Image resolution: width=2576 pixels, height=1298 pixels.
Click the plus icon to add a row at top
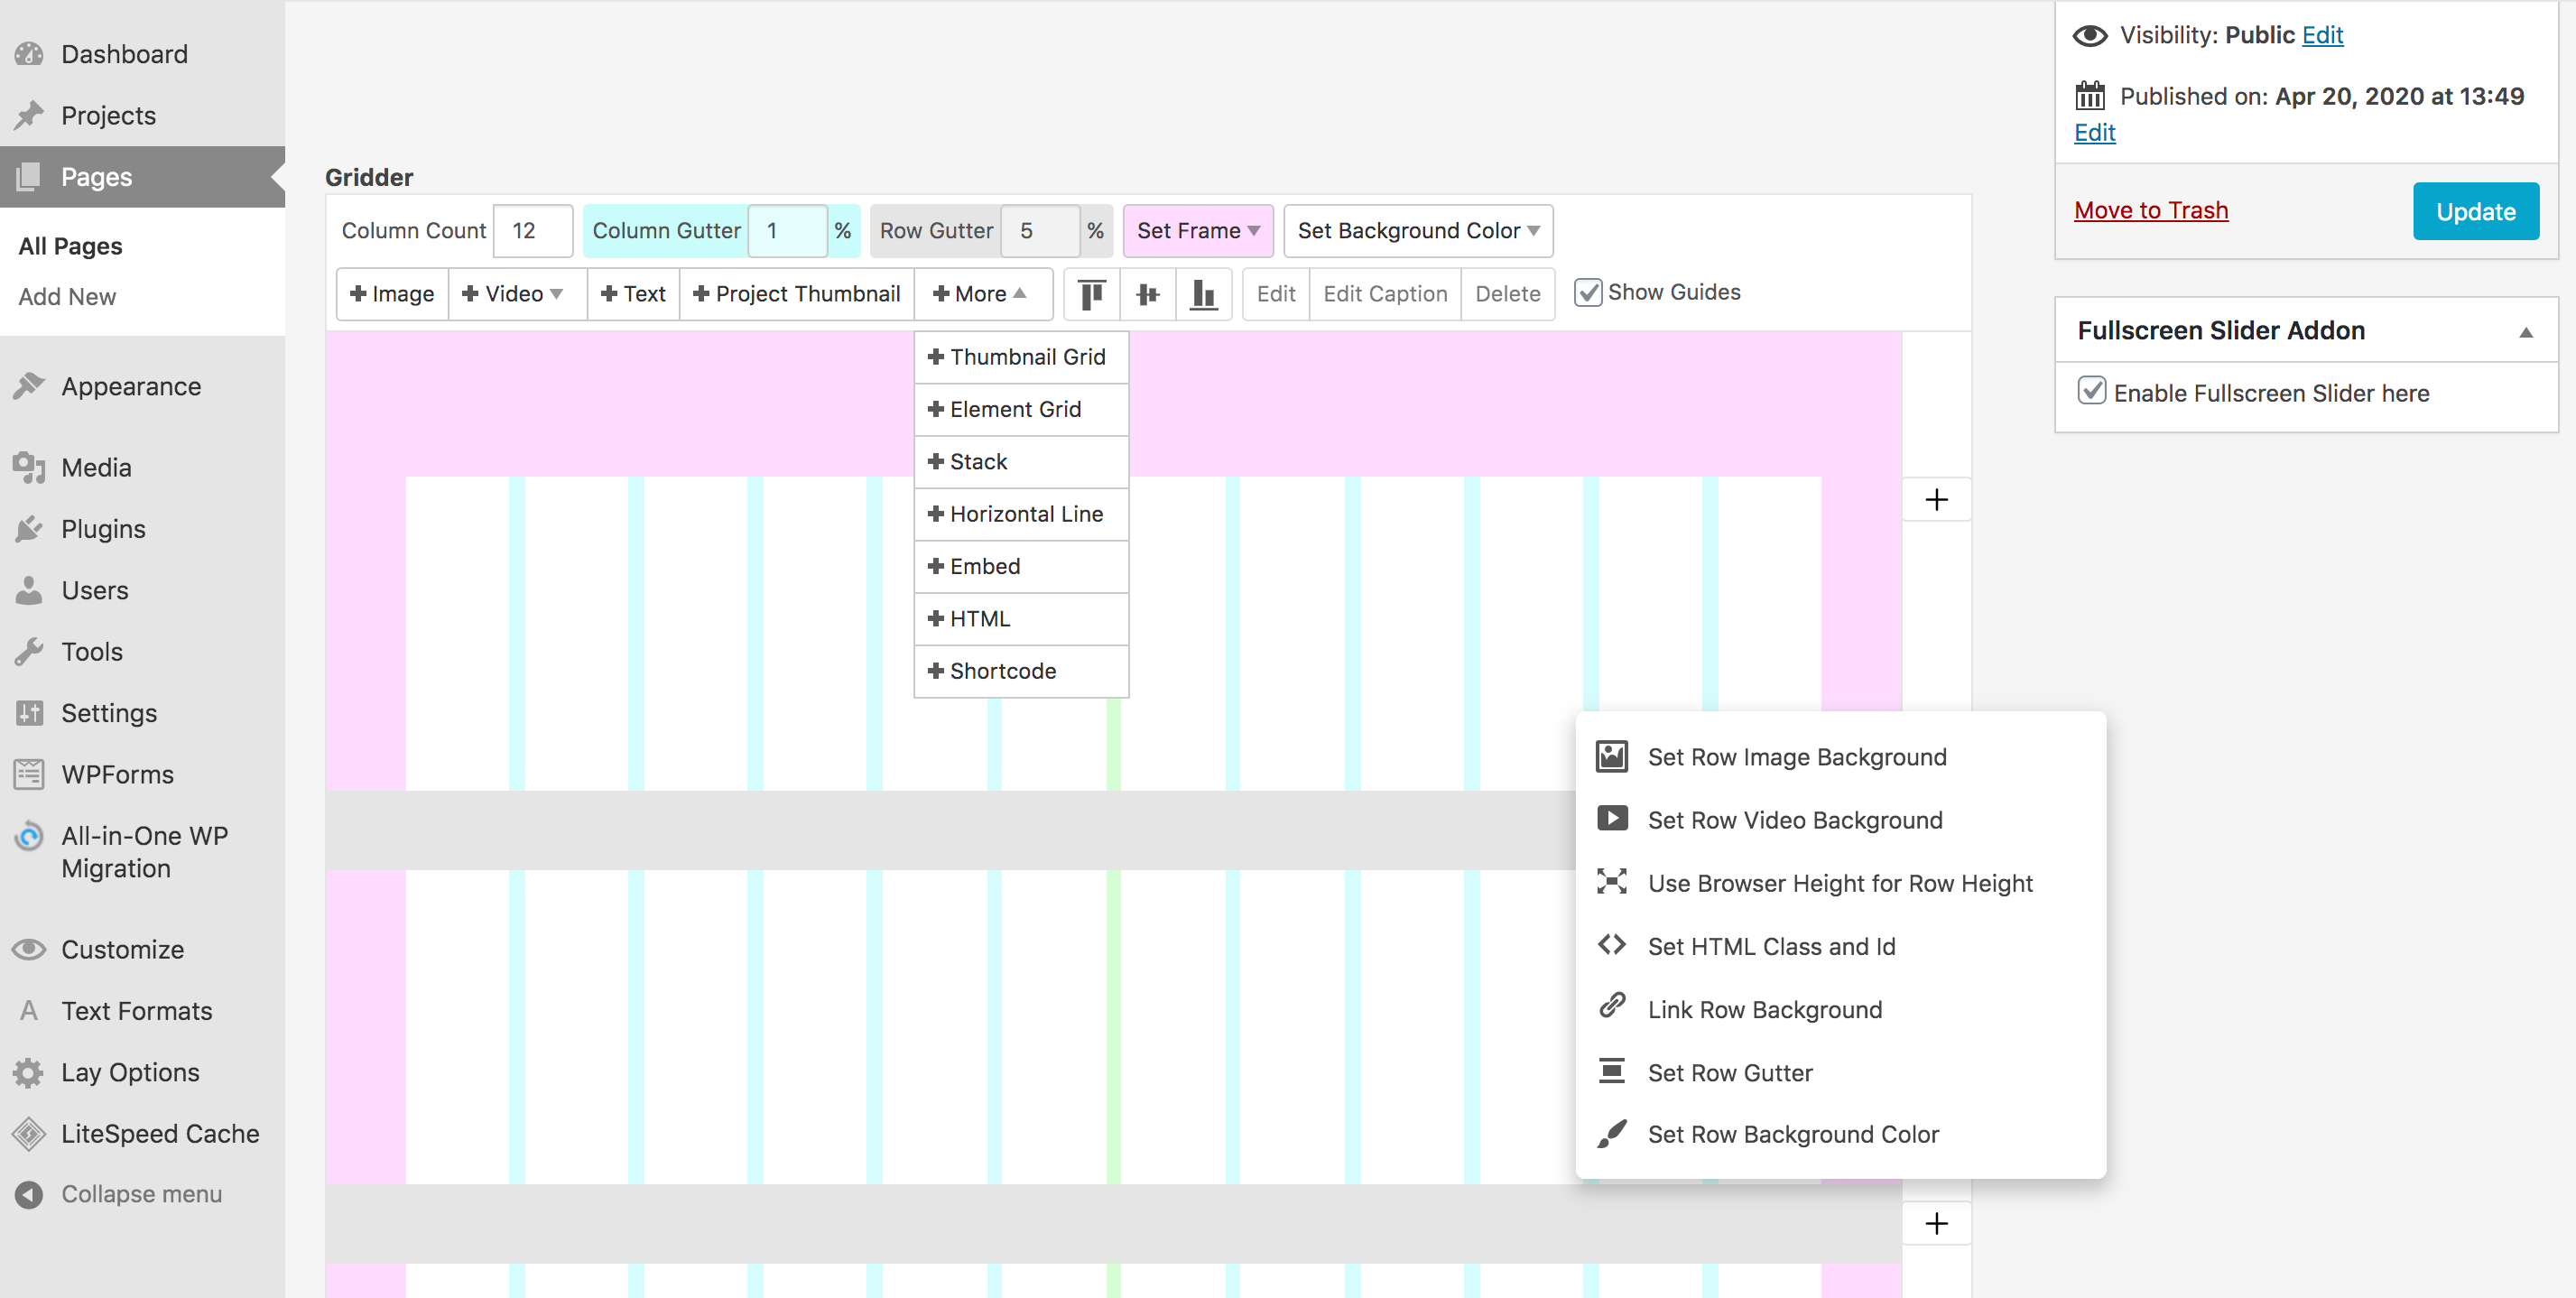coord(1936,499)
